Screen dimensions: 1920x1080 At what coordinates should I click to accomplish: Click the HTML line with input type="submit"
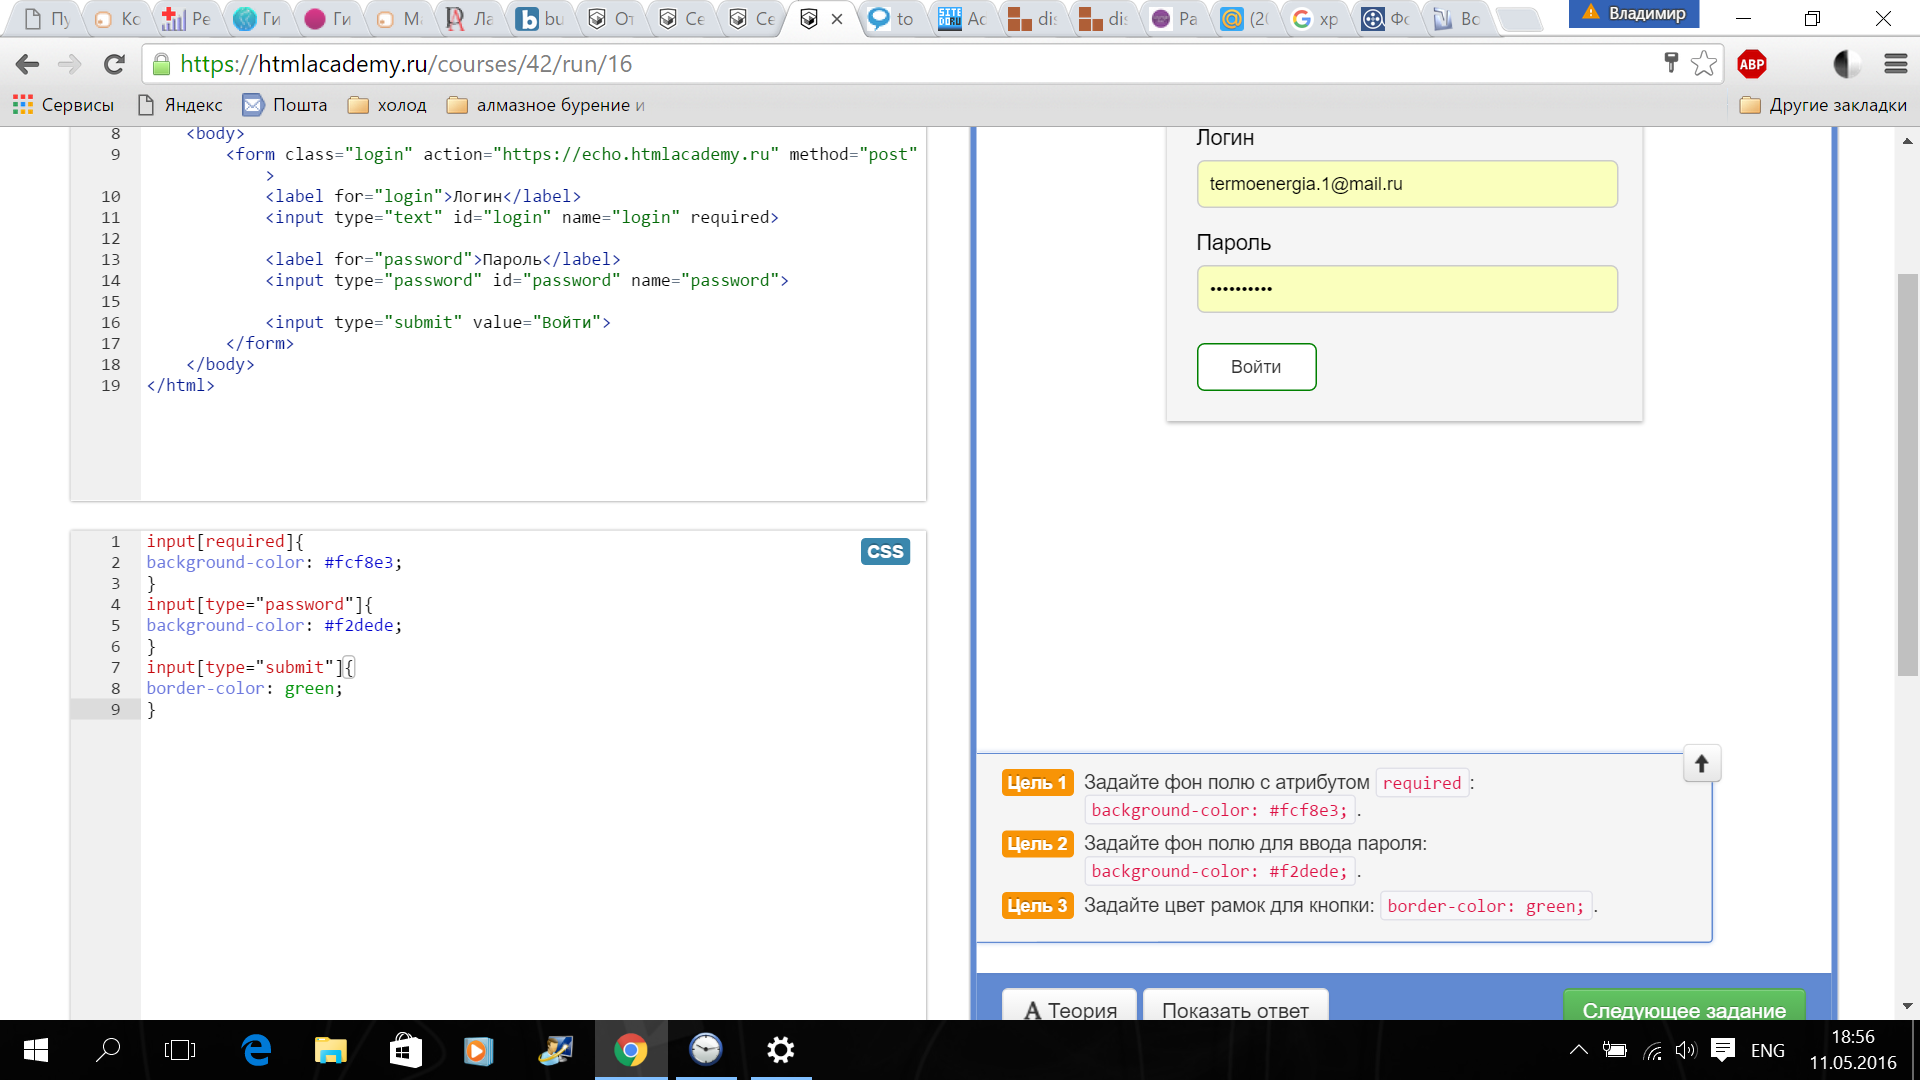tap(437, 322)
